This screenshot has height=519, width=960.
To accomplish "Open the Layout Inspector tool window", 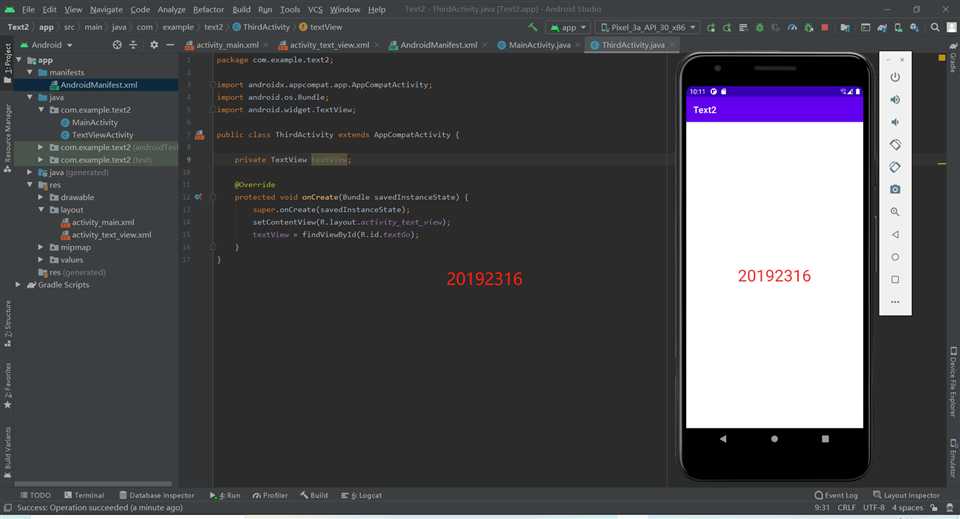I will [906, 495].
